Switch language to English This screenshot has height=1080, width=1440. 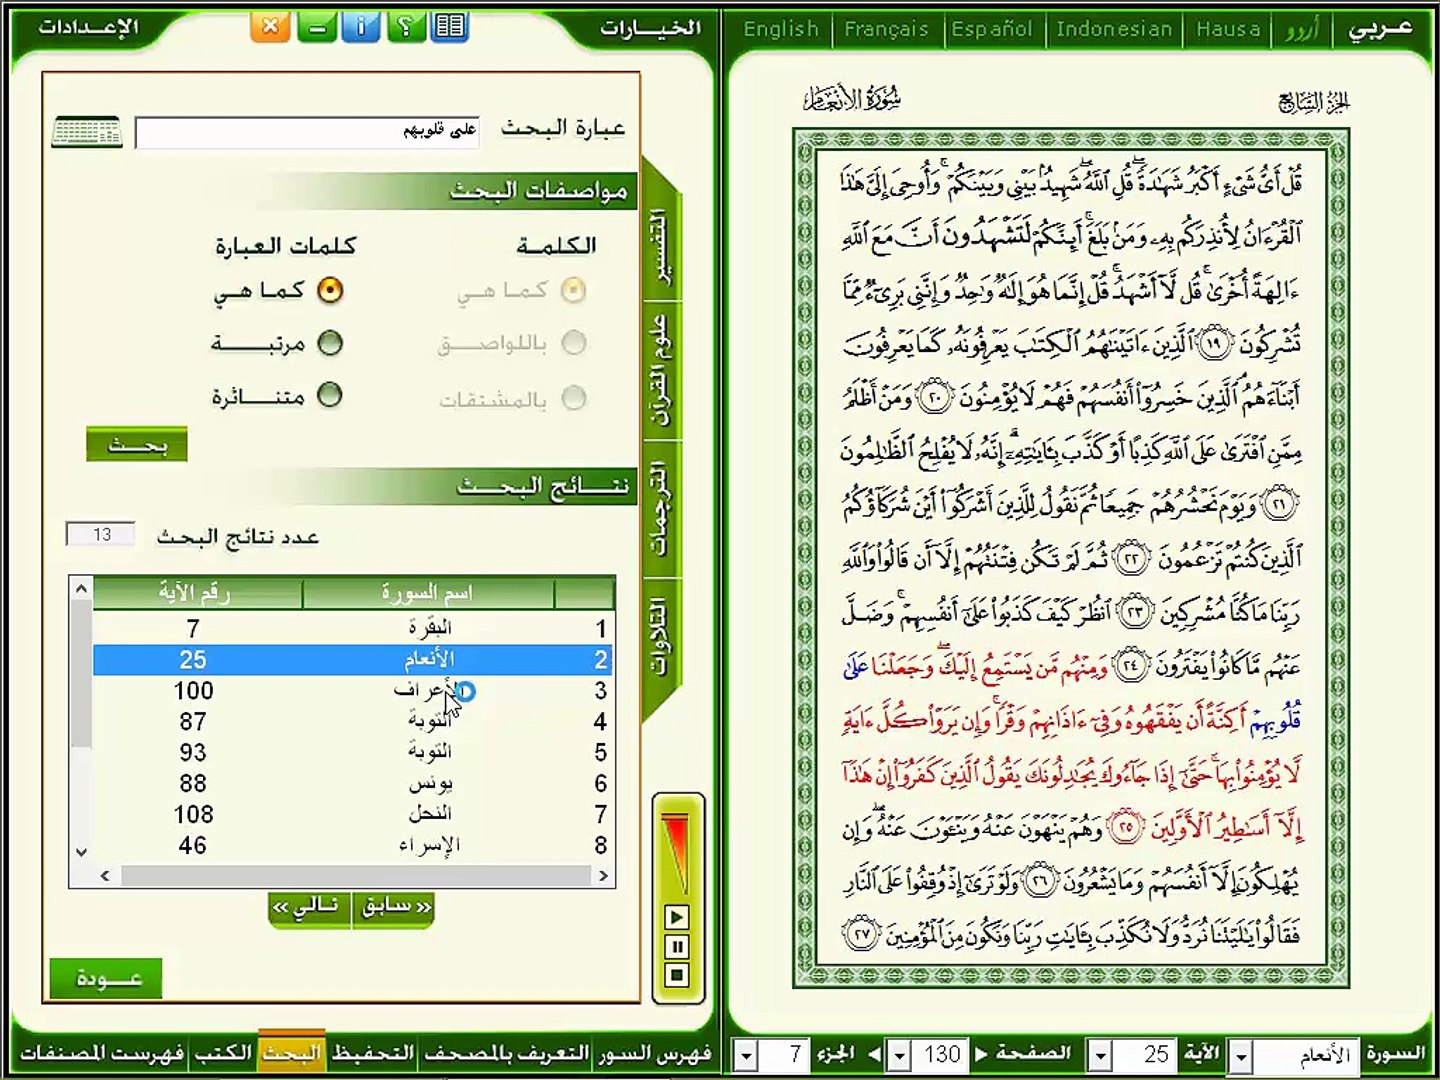point(781,29)
